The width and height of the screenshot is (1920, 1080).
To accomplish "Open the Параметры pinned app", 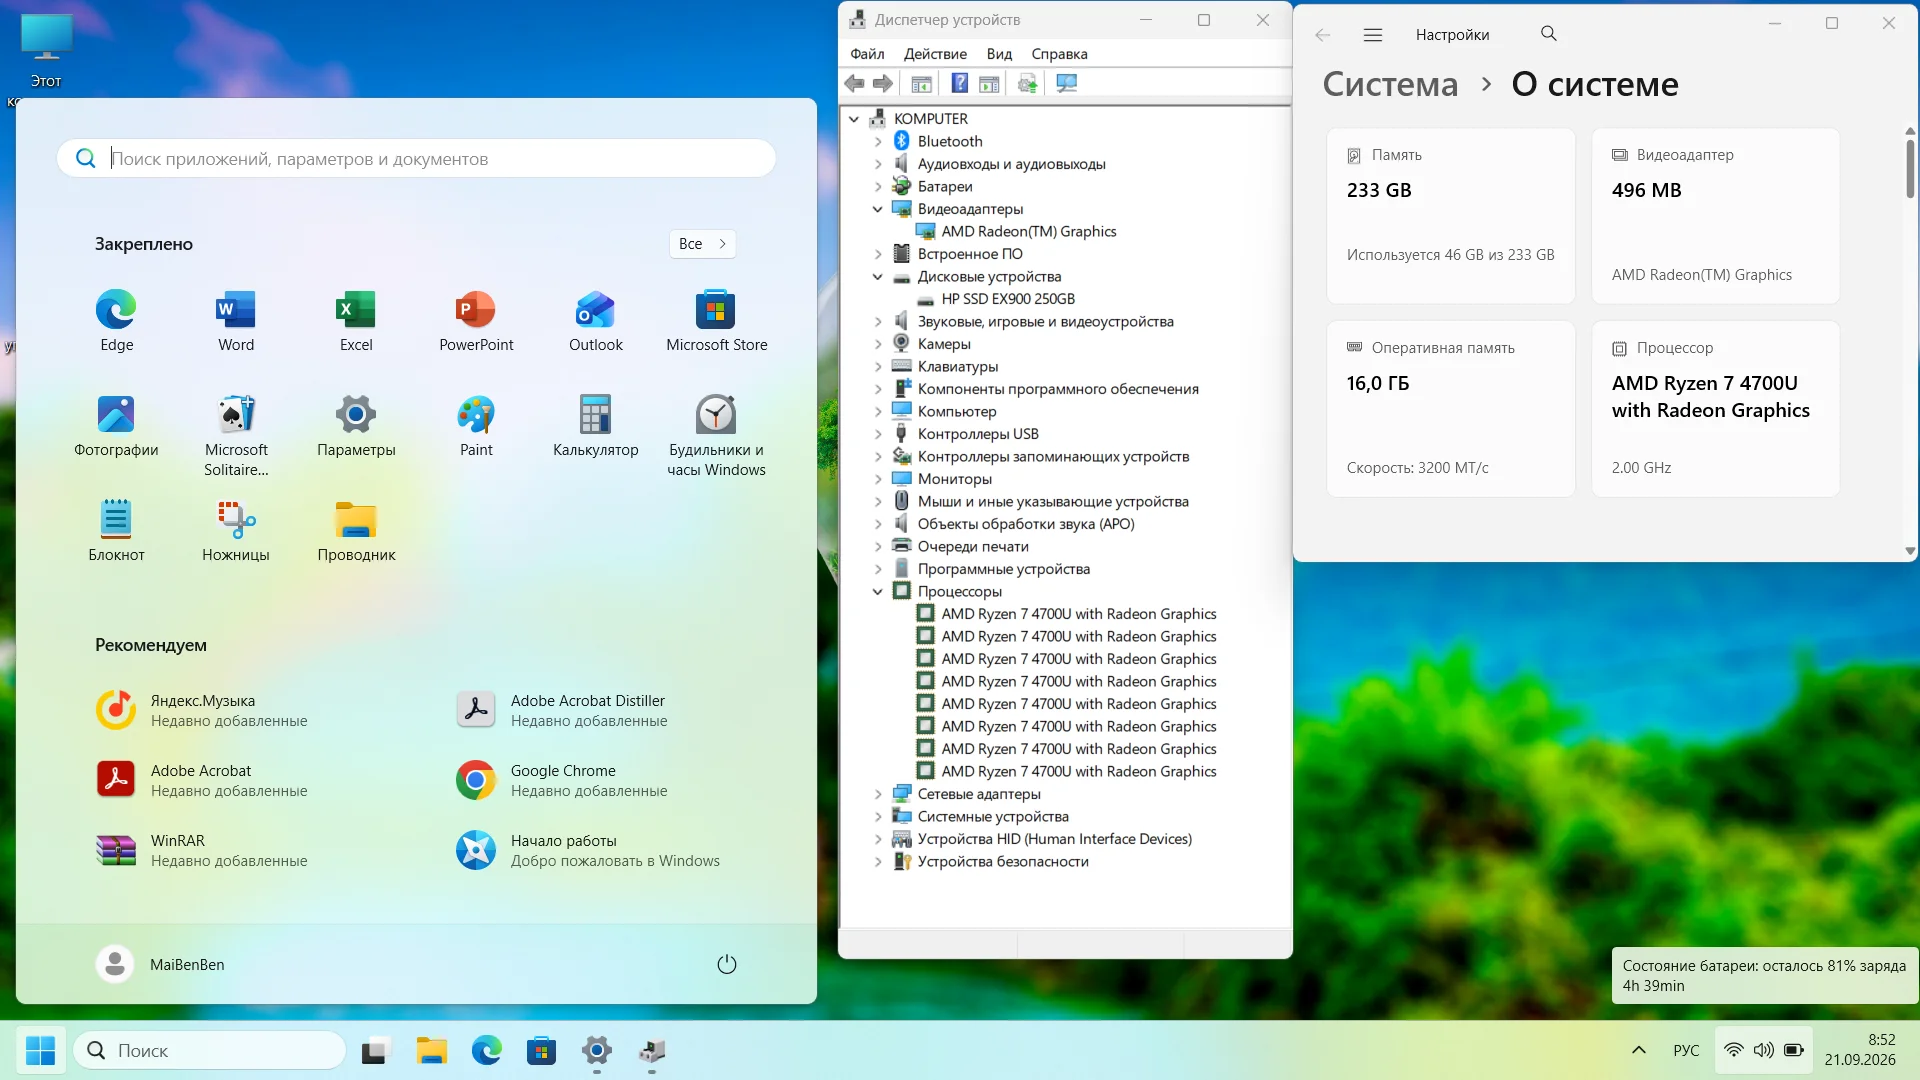I will (x=356, y=426).
